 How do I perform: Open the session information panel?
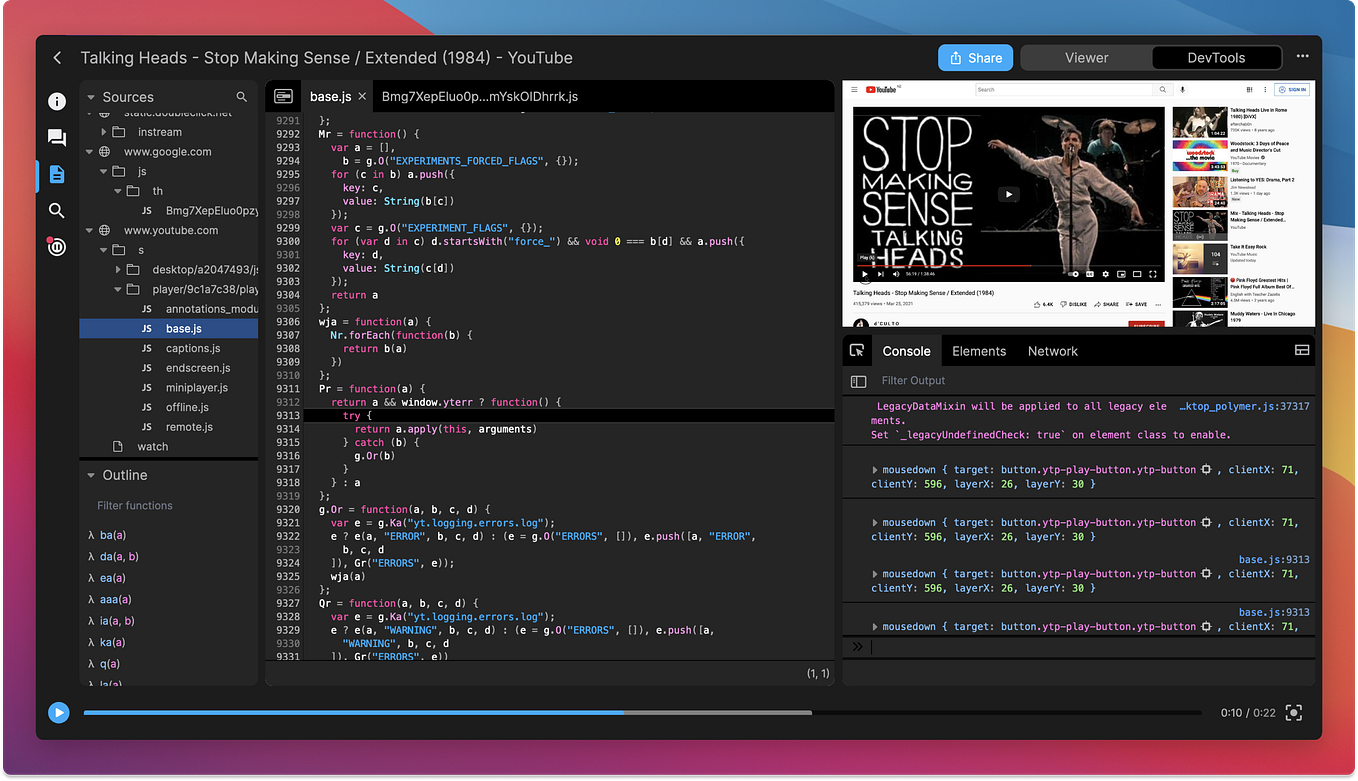pyautogui.click(x=57, y=101)
